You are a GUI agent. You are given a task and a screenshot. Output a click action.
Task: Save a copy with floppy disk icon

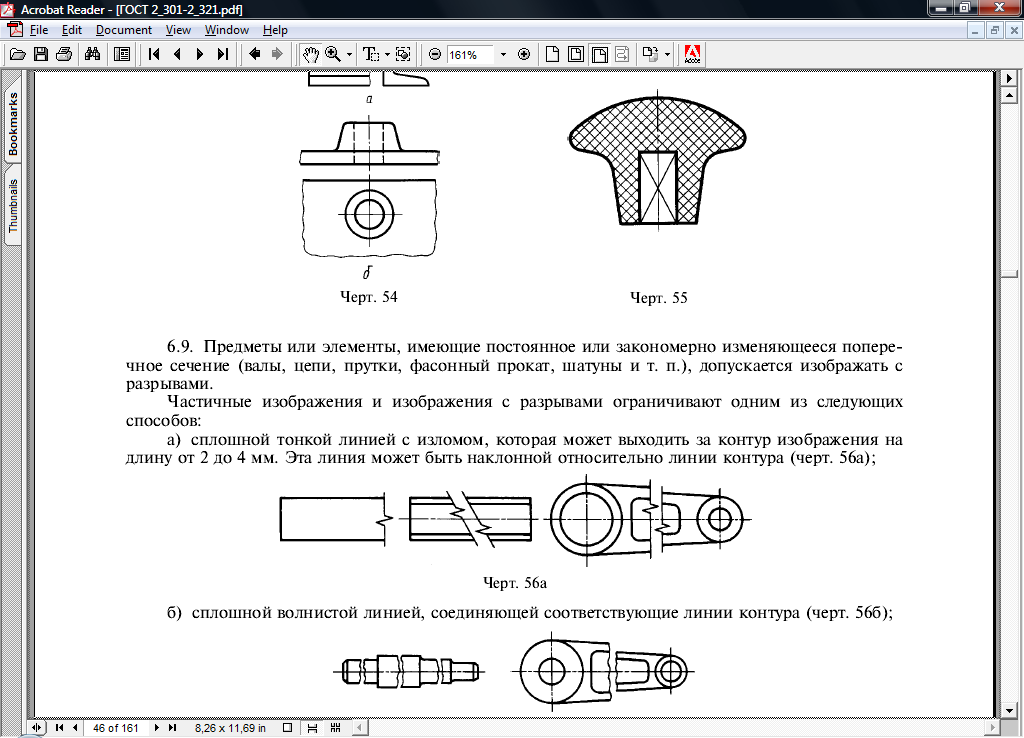(40, 54)
